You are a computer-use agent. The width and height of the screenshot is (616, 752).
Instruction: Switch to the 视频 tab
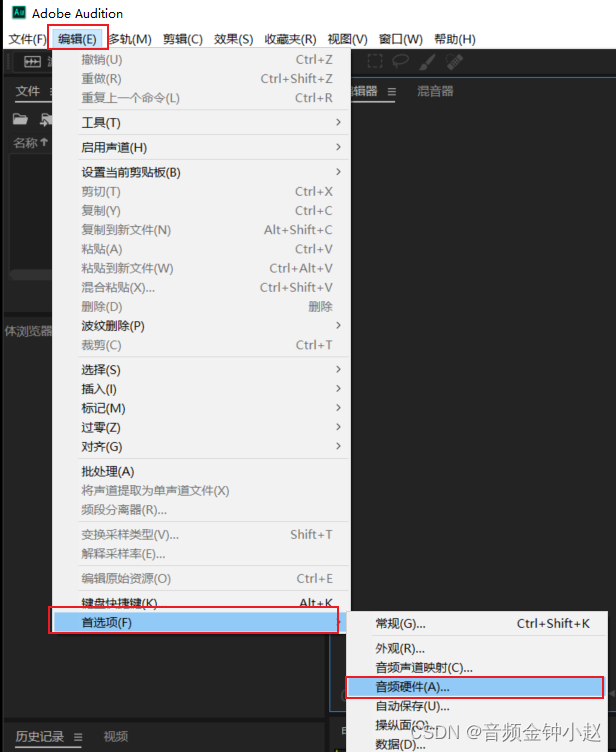click(x=116, y=736)
